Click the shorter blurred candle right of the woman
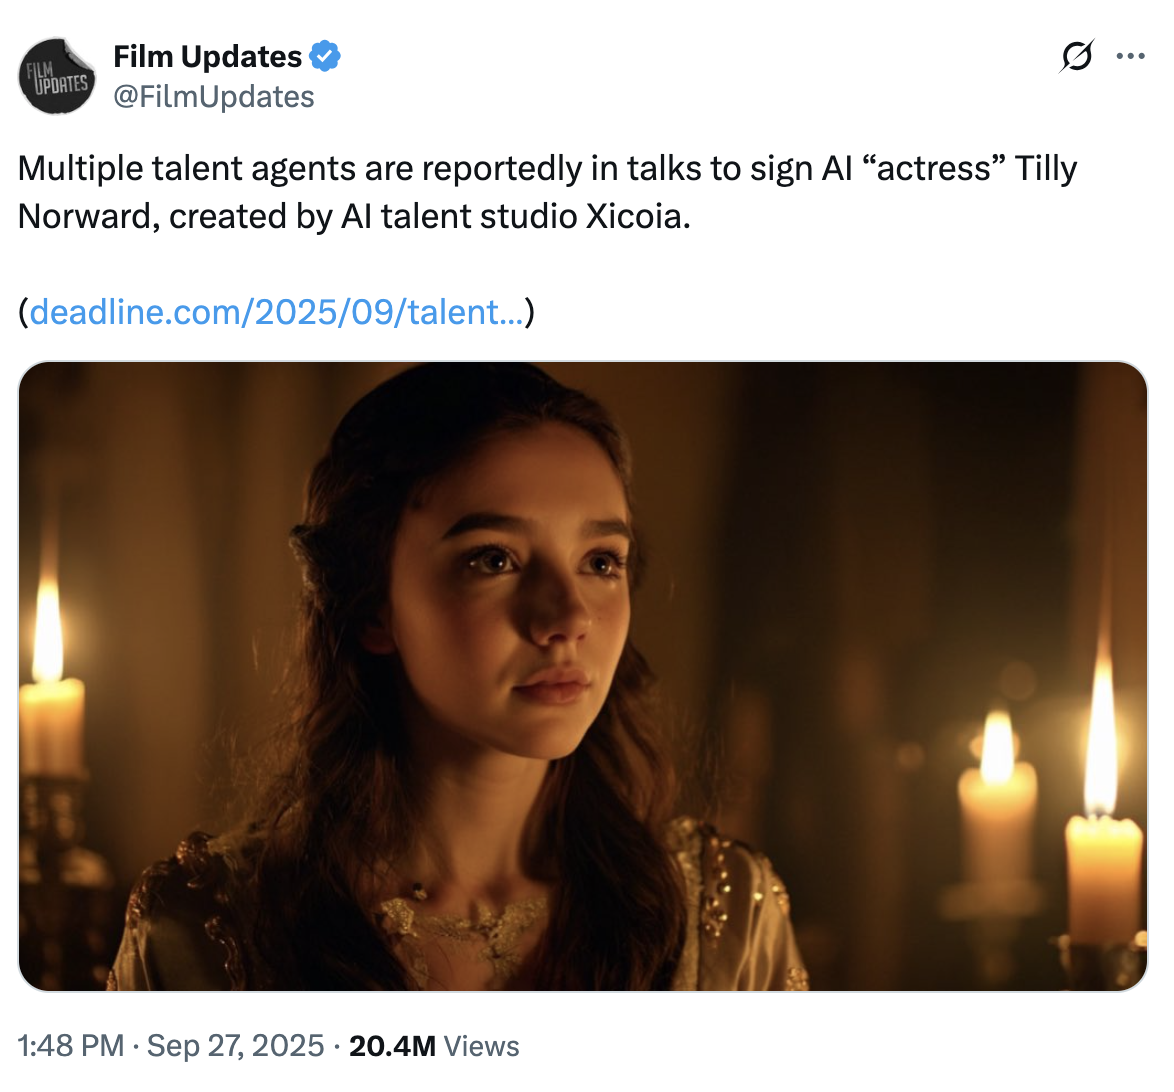 pyautogui.click(x=997, y=800)
